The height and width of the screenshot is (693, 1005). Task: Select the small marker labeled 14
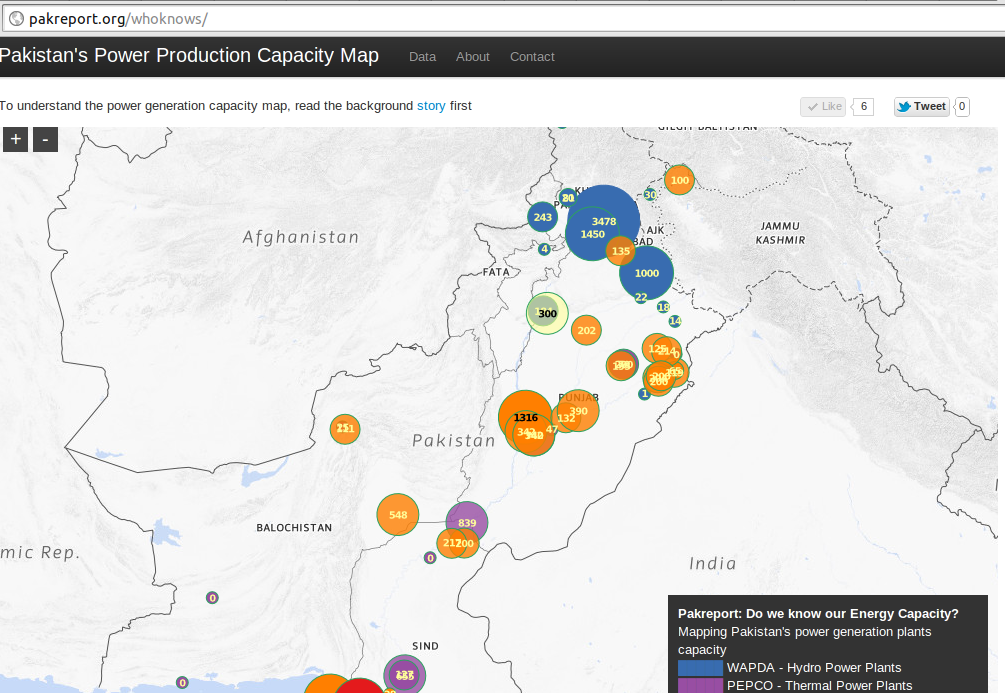[675, 321]
